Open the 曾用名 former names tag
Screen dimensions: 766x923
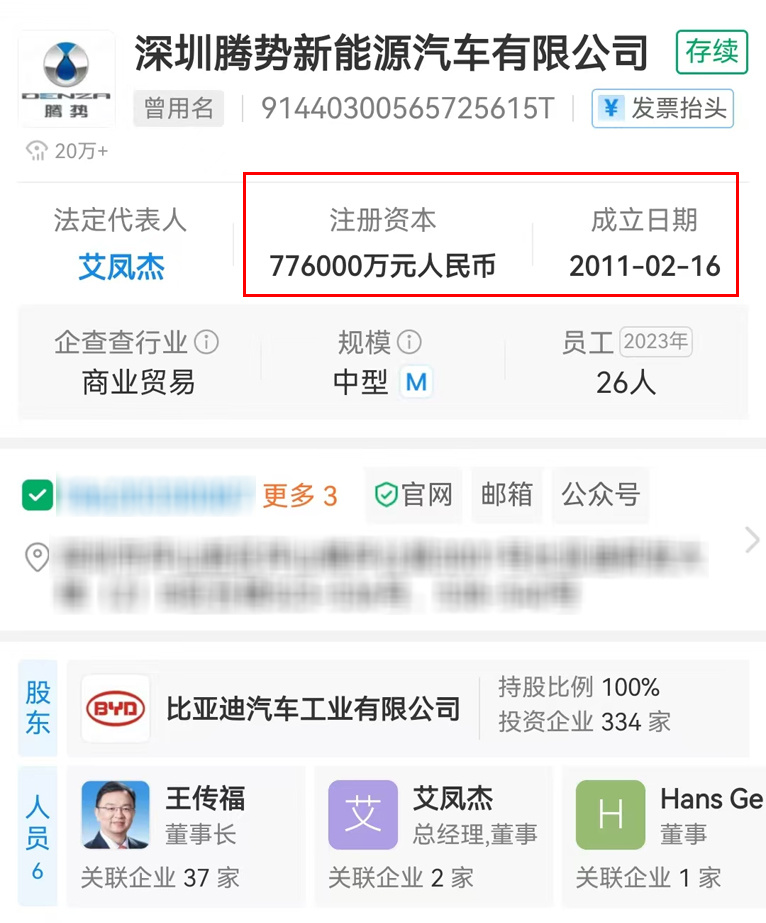[178, 108]
